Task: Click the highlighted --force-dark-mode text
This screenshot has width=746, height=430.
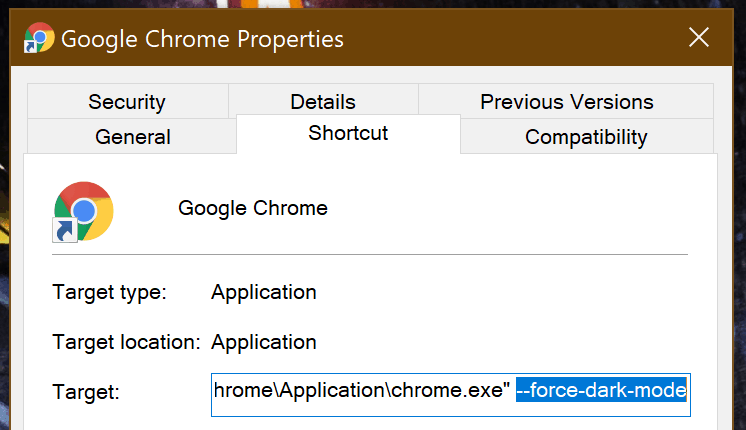Action: coord(601,390)
